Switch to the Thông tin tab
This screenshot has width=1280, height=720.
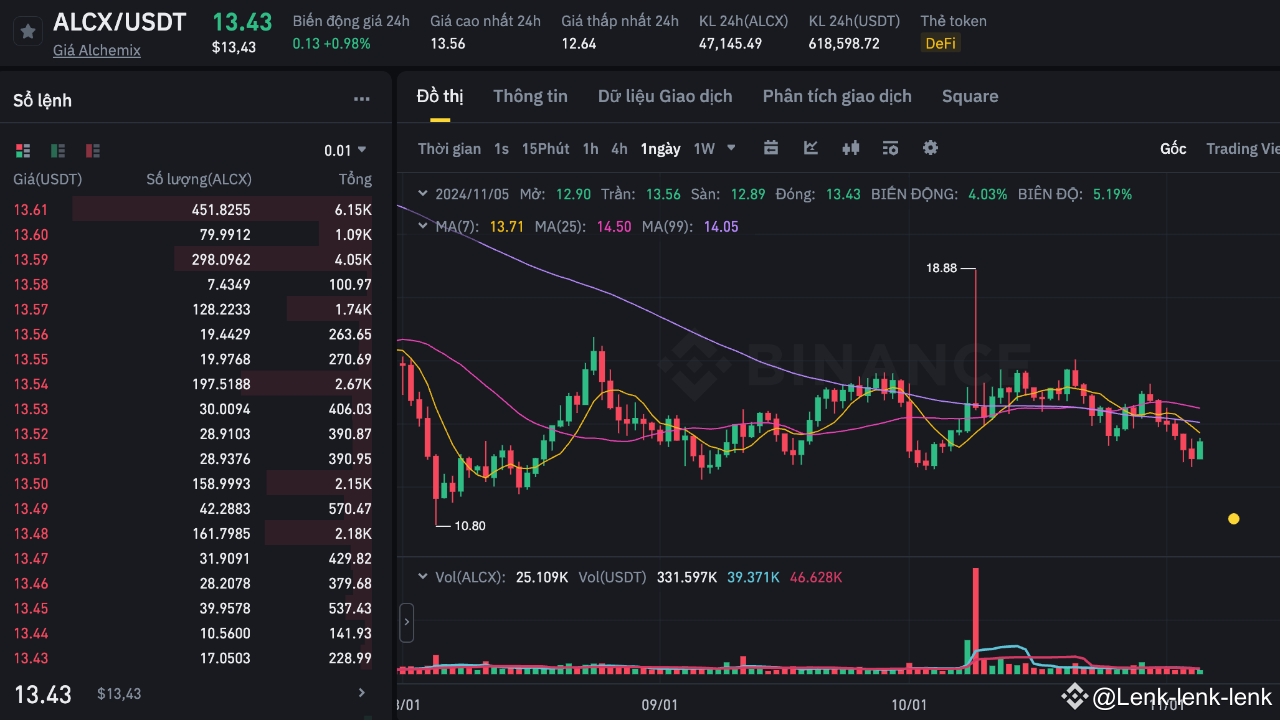530,96
